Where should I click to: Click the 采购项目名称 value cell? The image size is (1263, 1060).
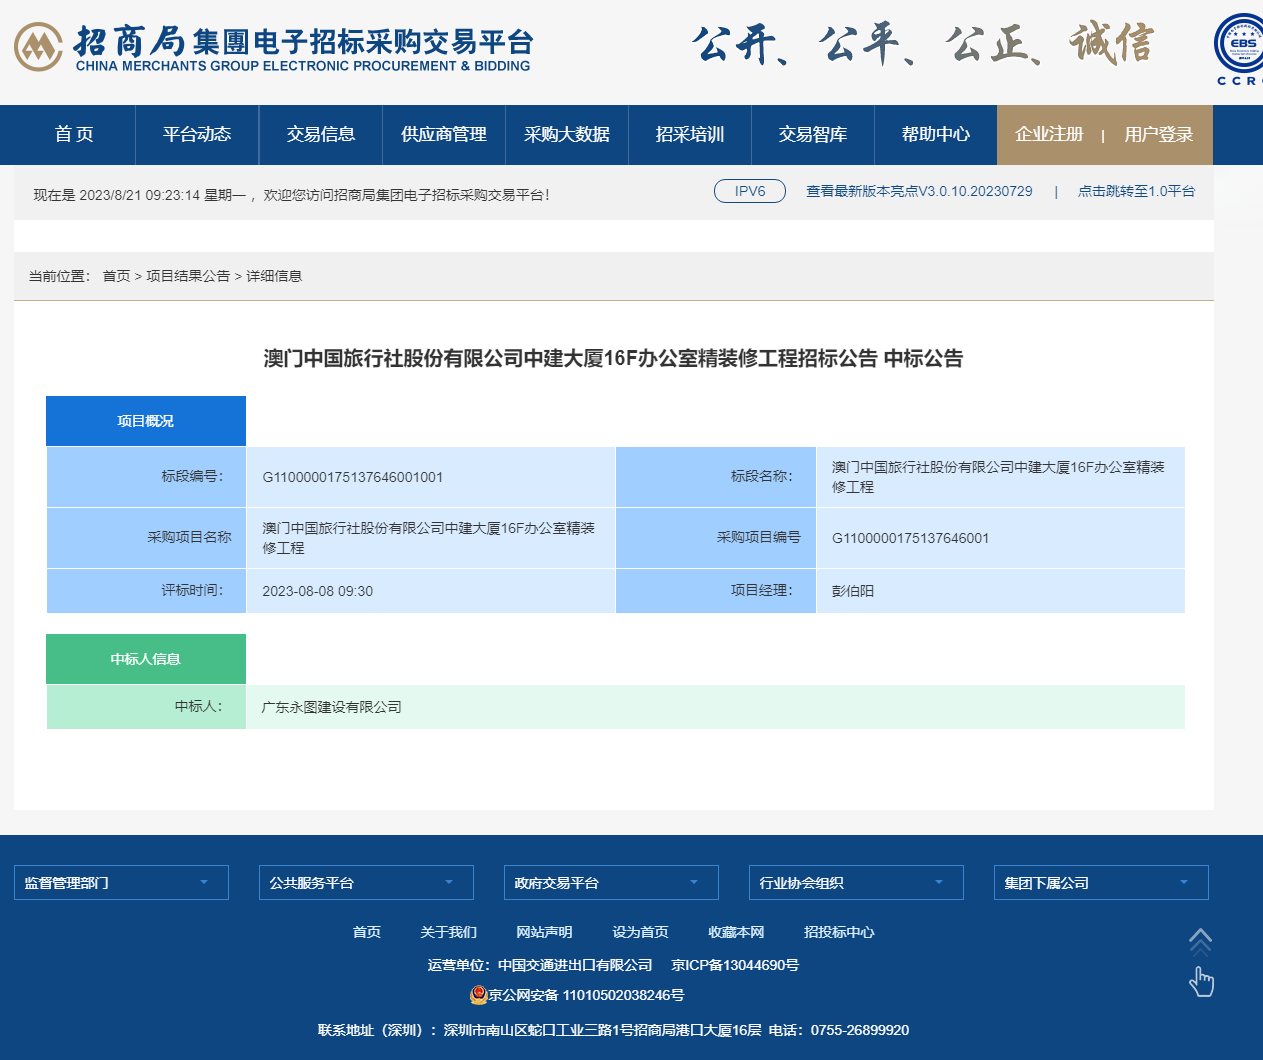(x=431, y=538)
